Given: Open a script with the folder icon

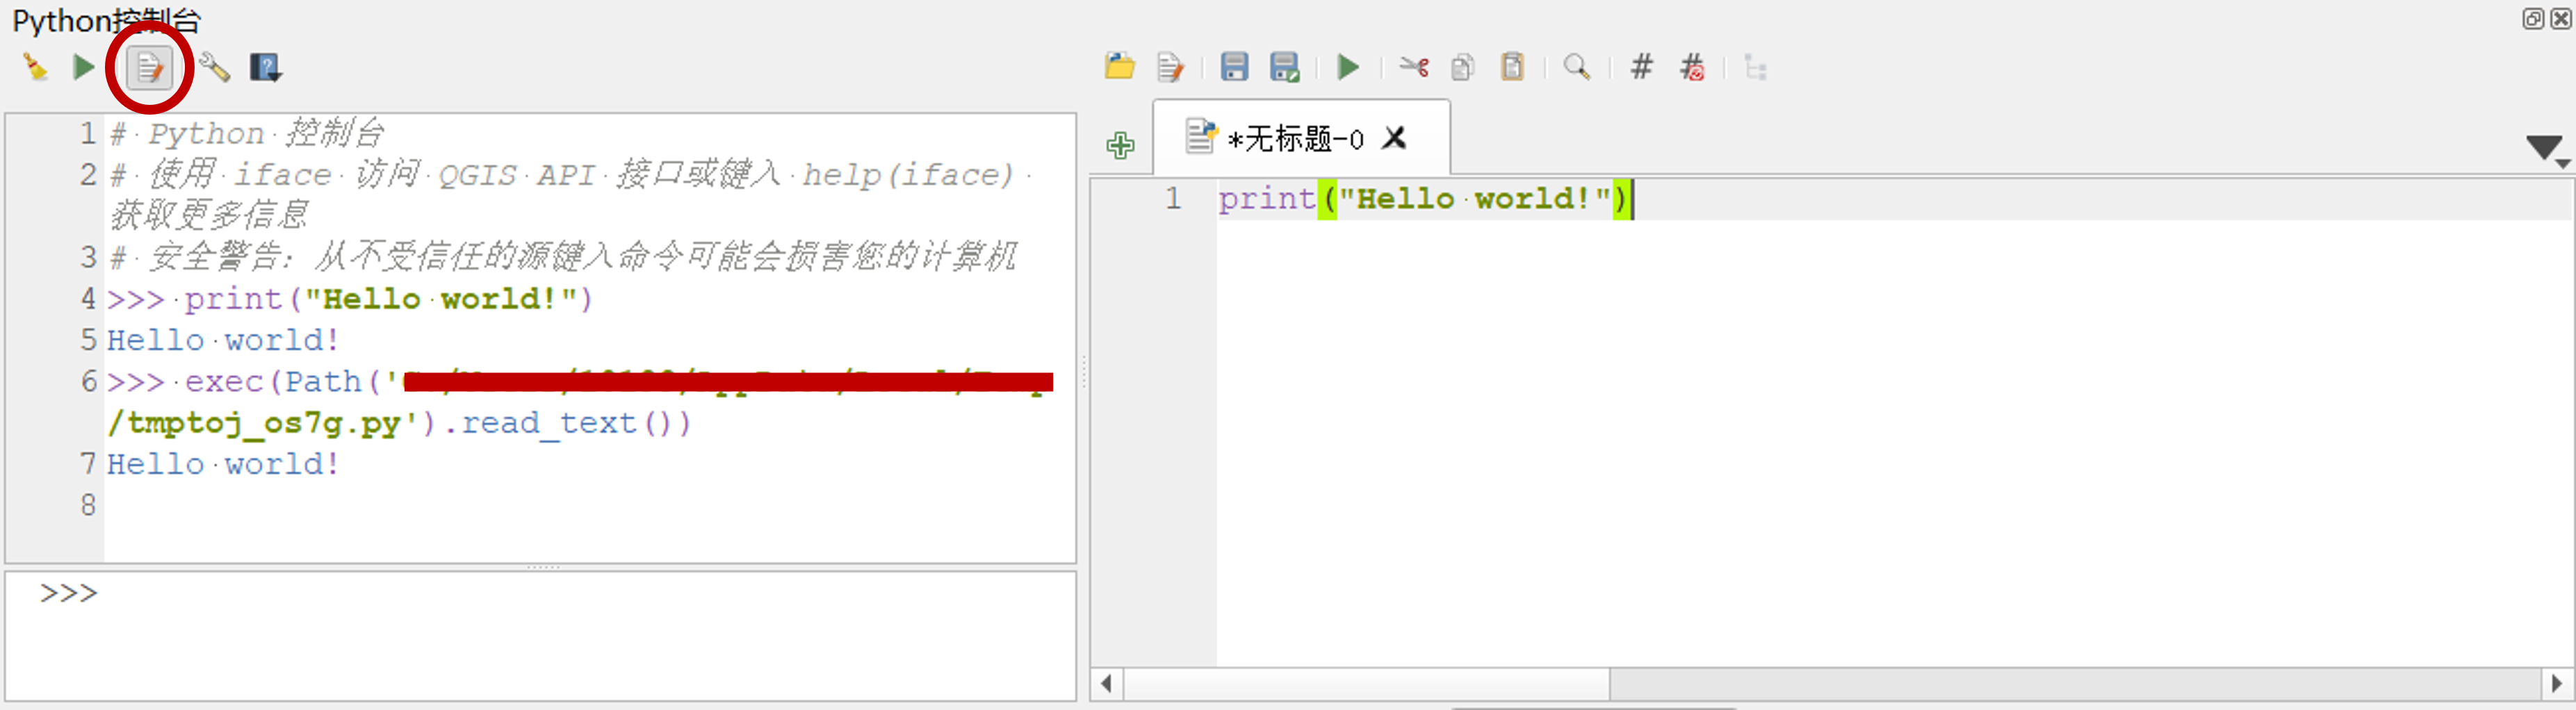Looking at the screenshot, I should (x=1120, y=67).
